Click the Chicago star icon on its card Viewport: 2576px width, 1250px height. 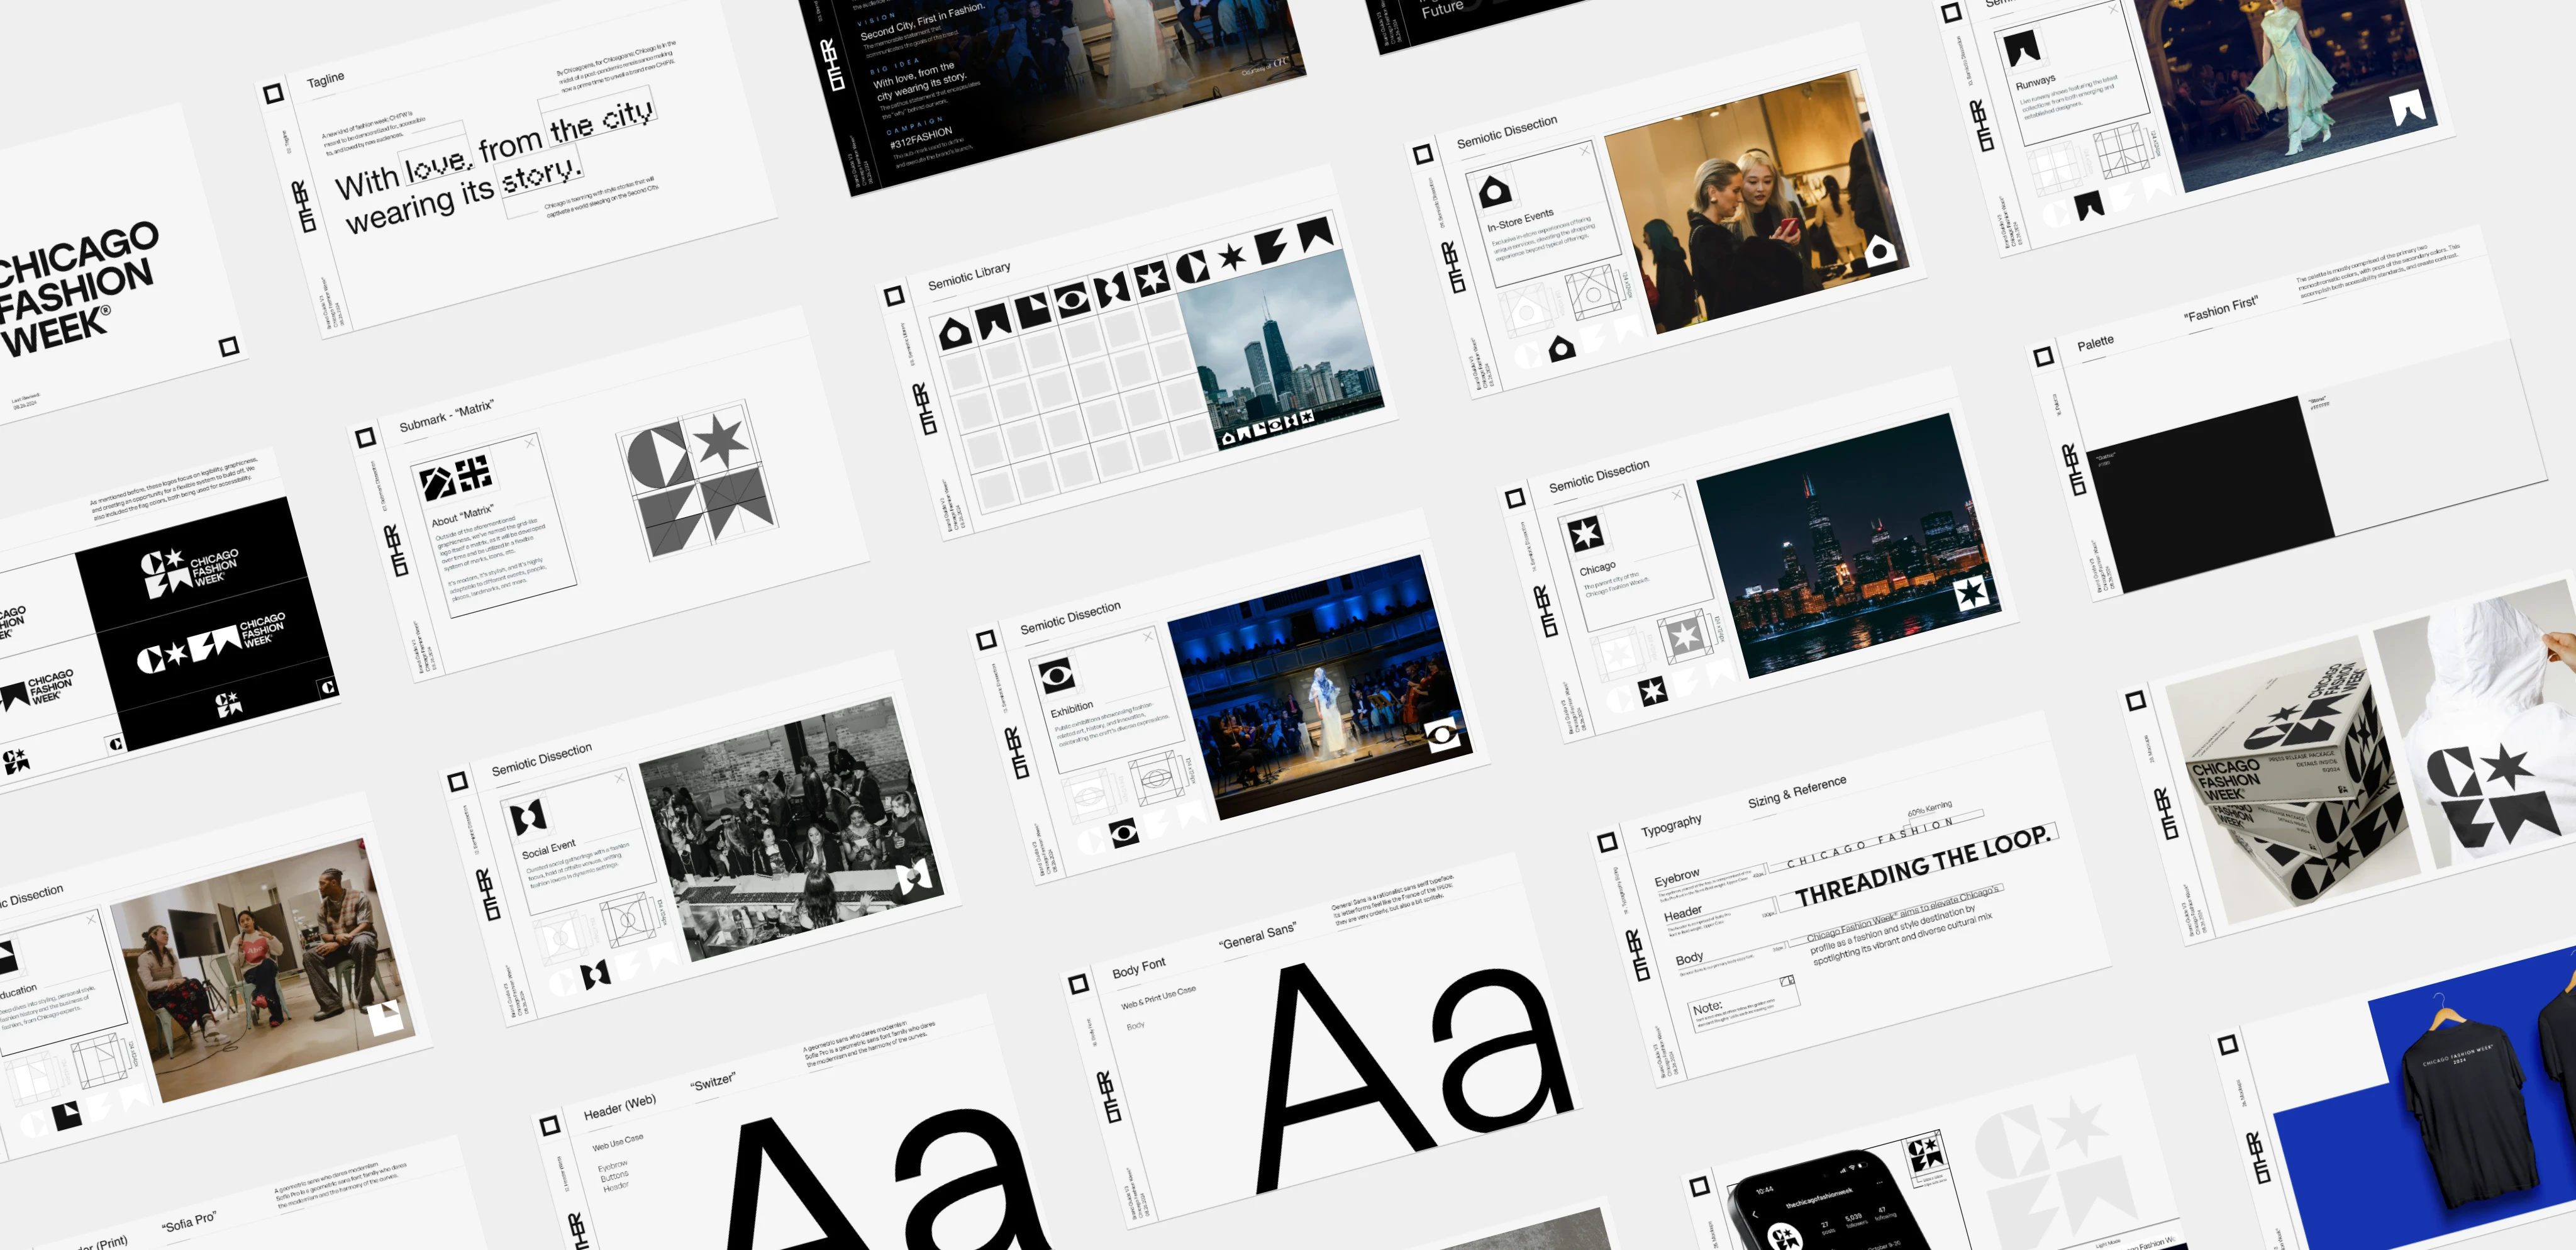coord(1585,533)
